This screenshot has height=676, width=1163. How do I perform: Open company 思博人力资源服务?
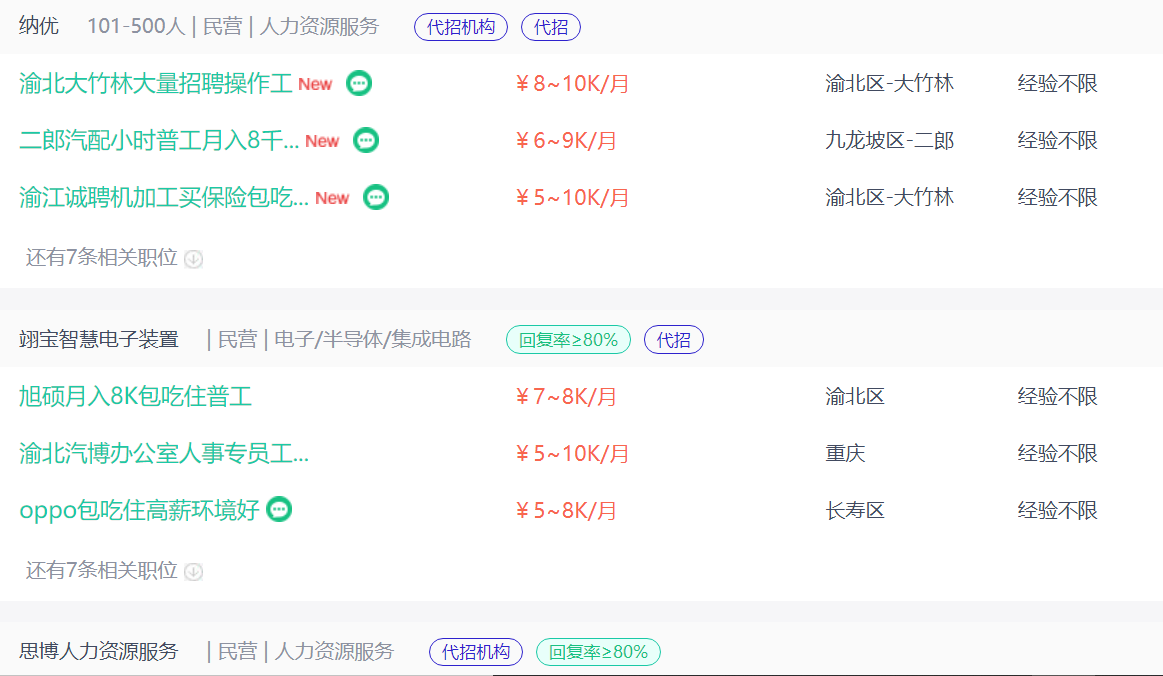[99, 652]
